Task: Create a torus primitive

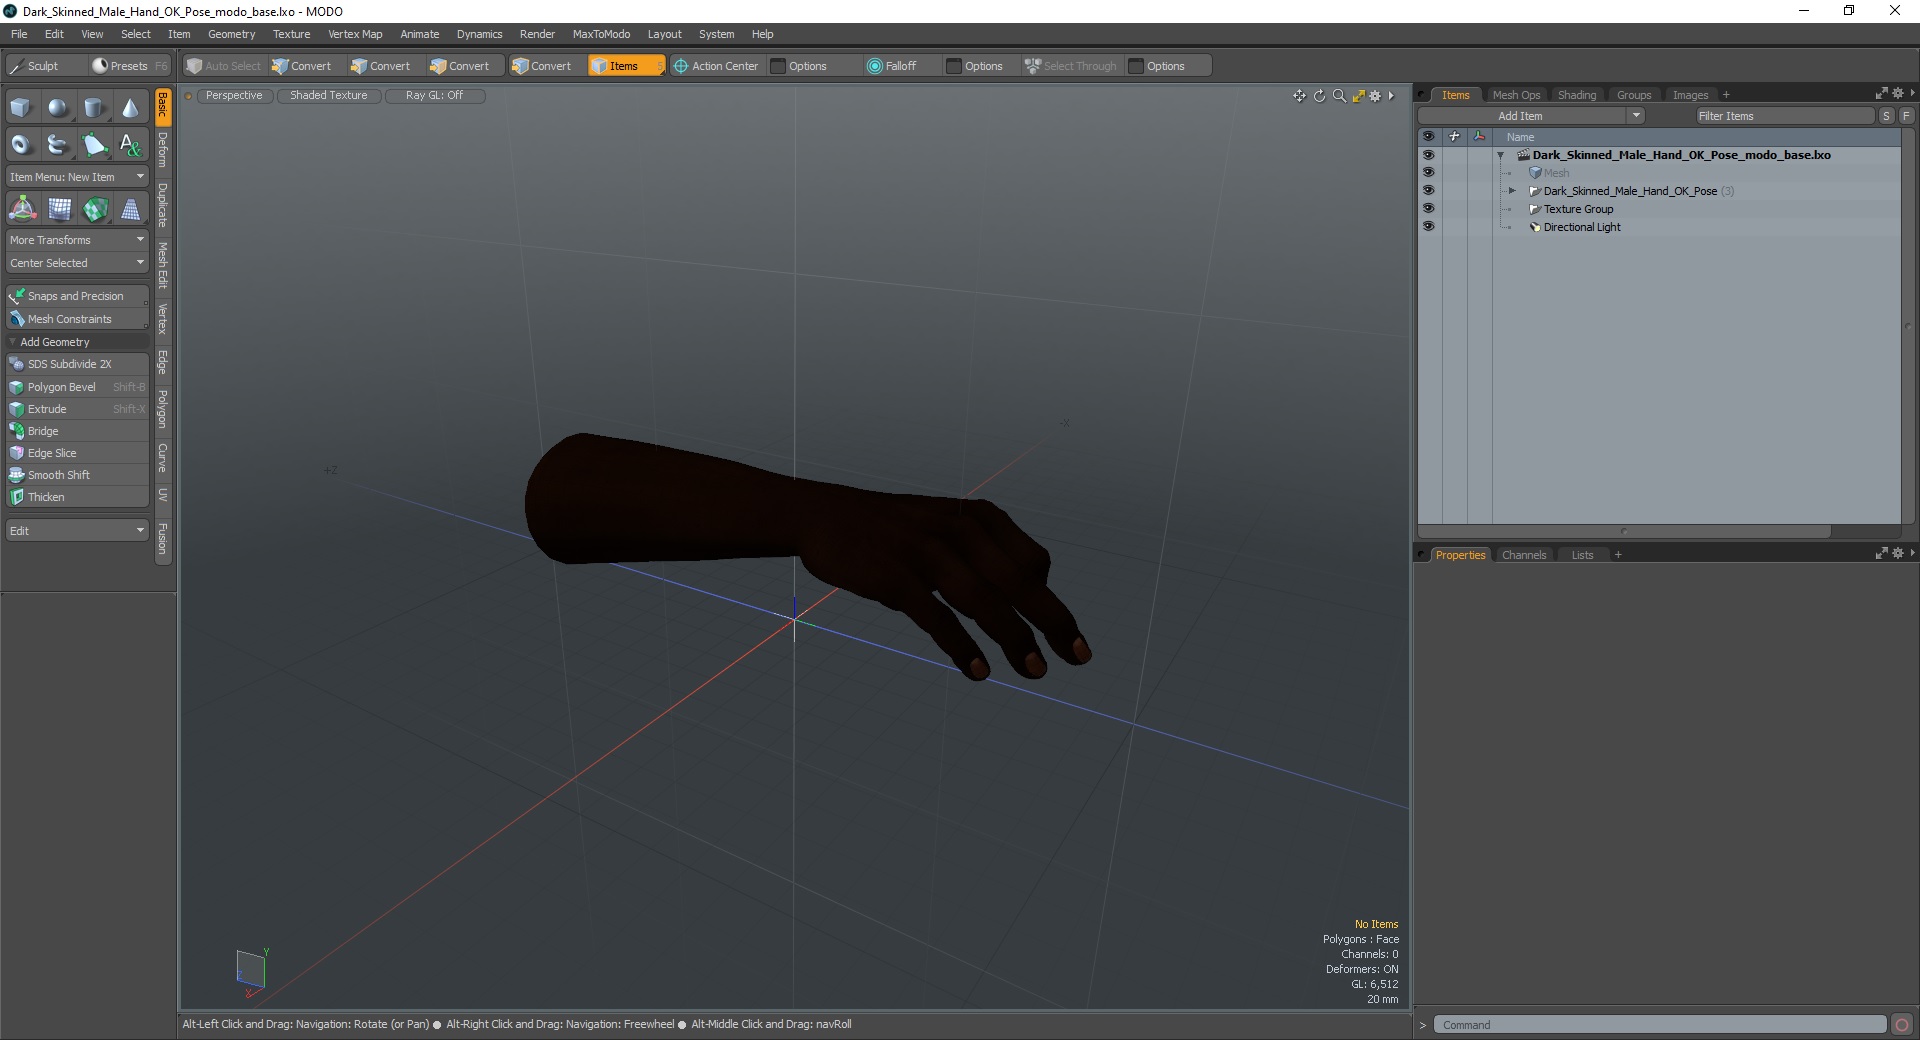Action: point(21,145)
